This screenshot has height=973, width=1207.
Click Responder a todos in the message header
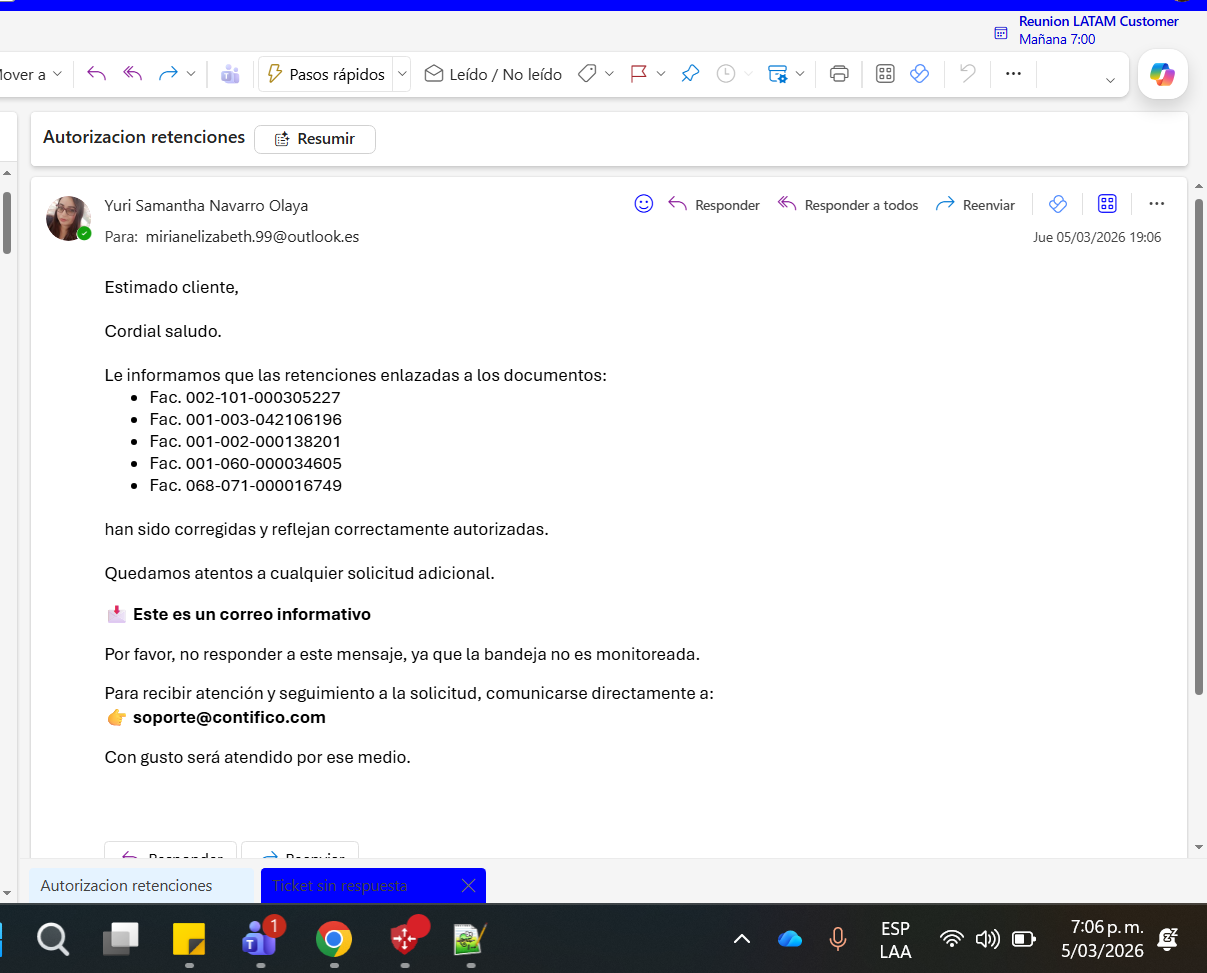(848, 205)
